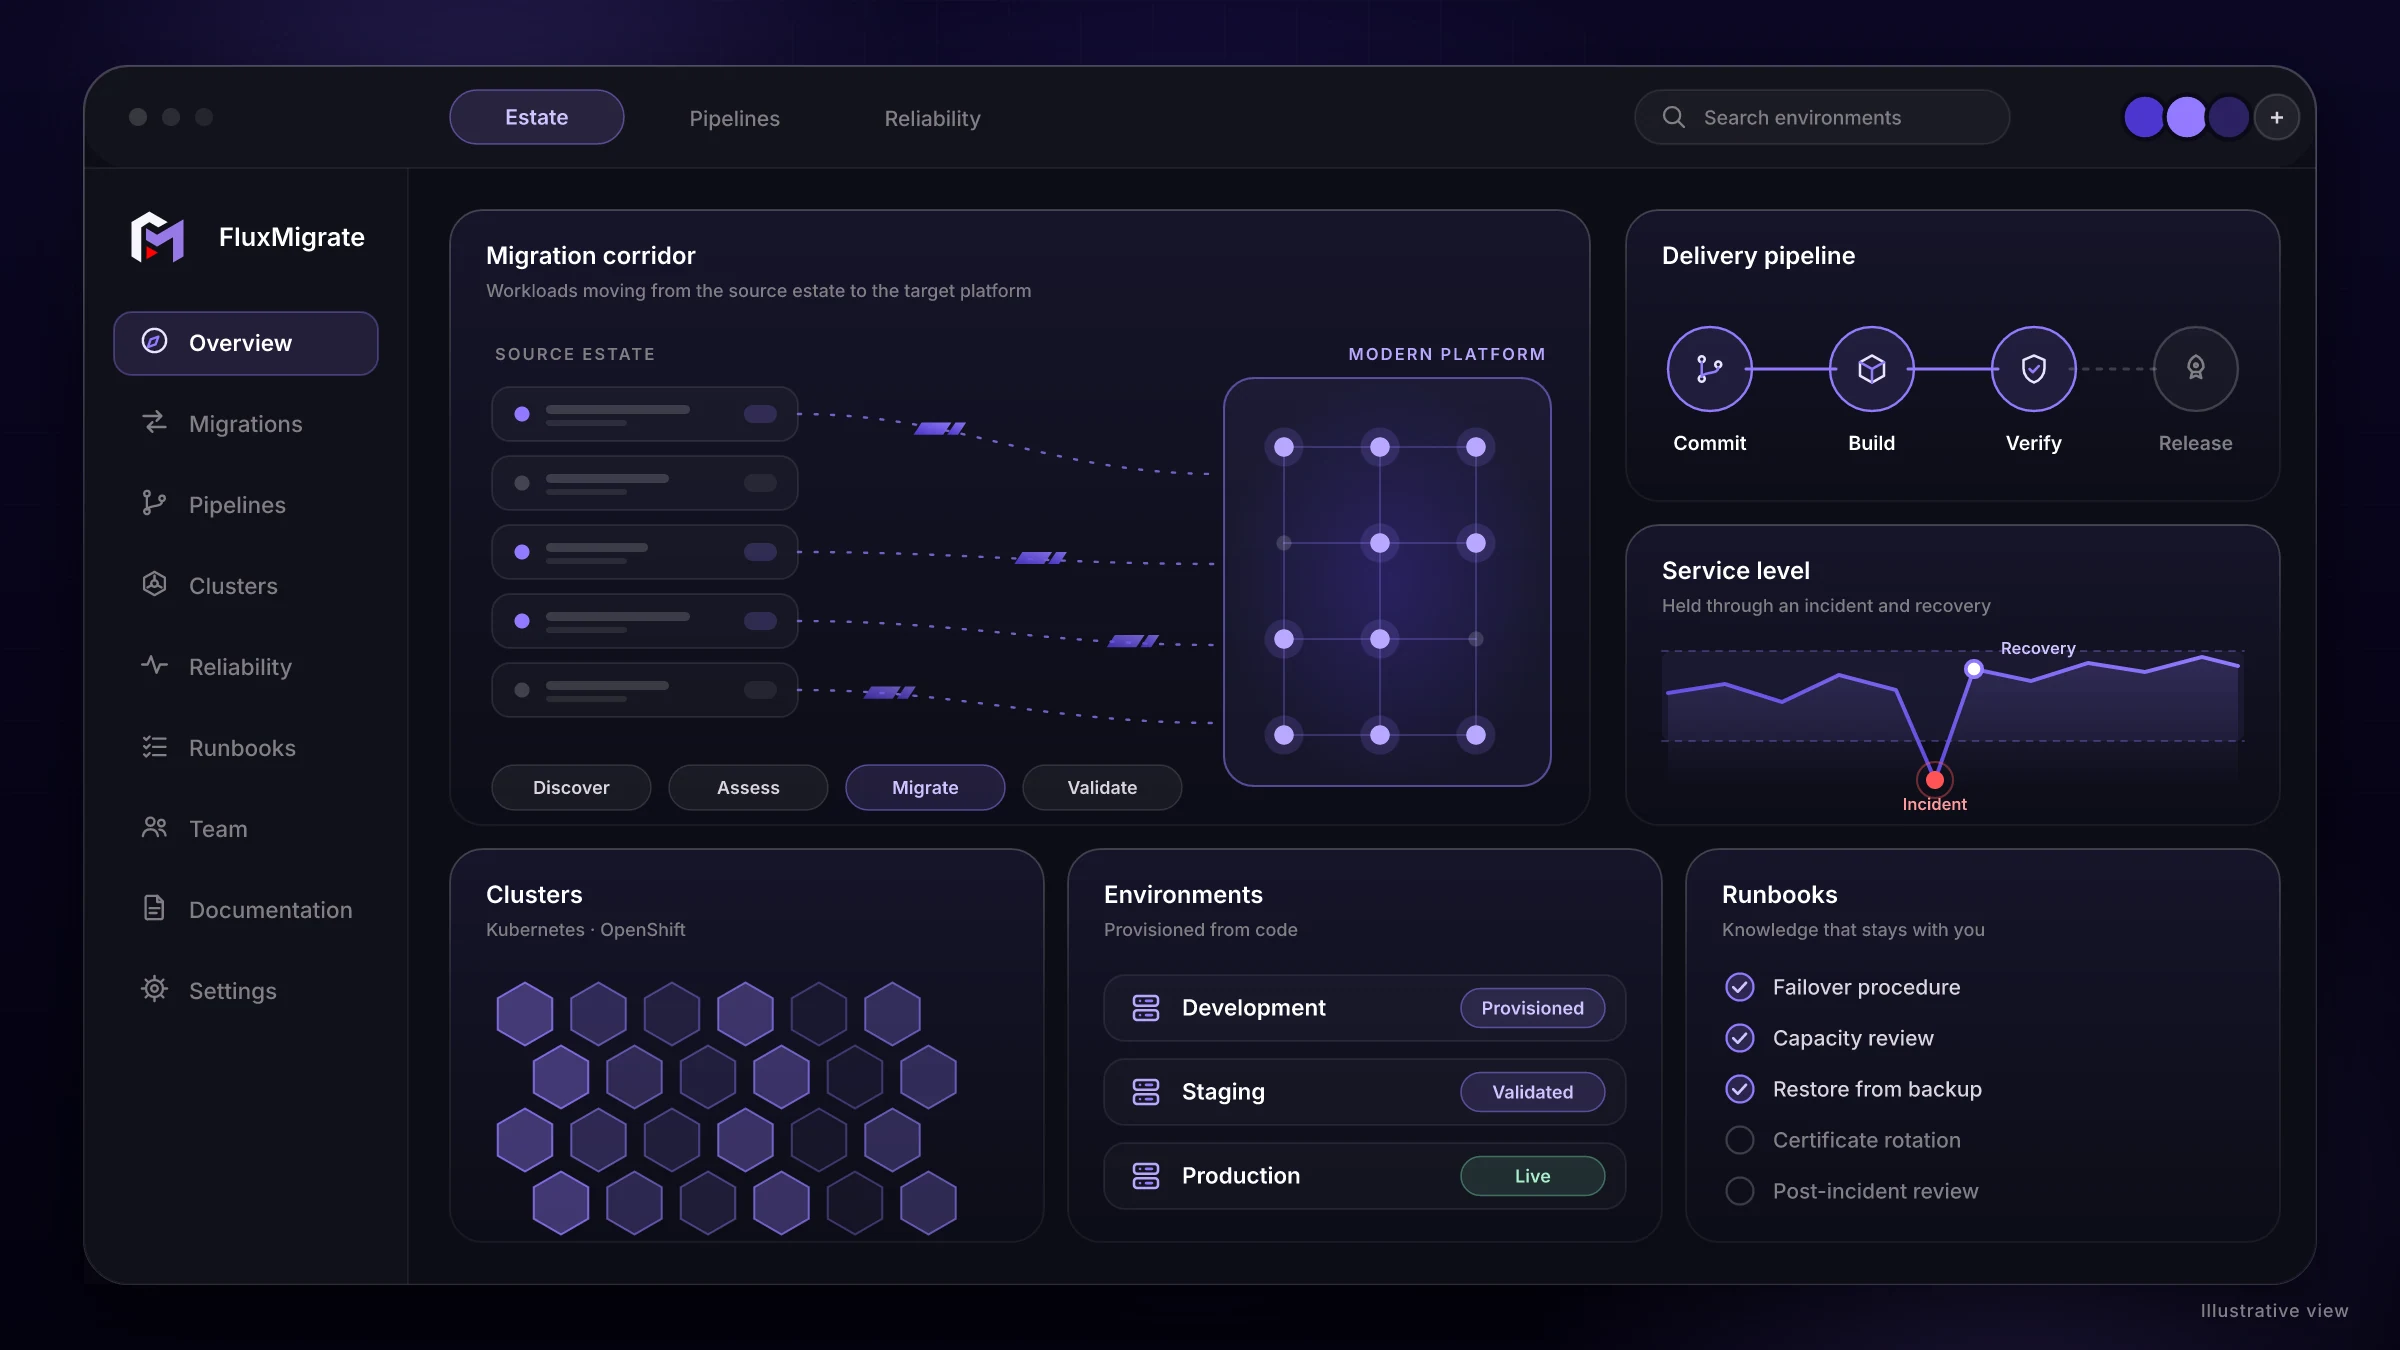This screenshot has width=2400, height=1350.
Task: Click the Validated status badge
Action: 1533,1092
